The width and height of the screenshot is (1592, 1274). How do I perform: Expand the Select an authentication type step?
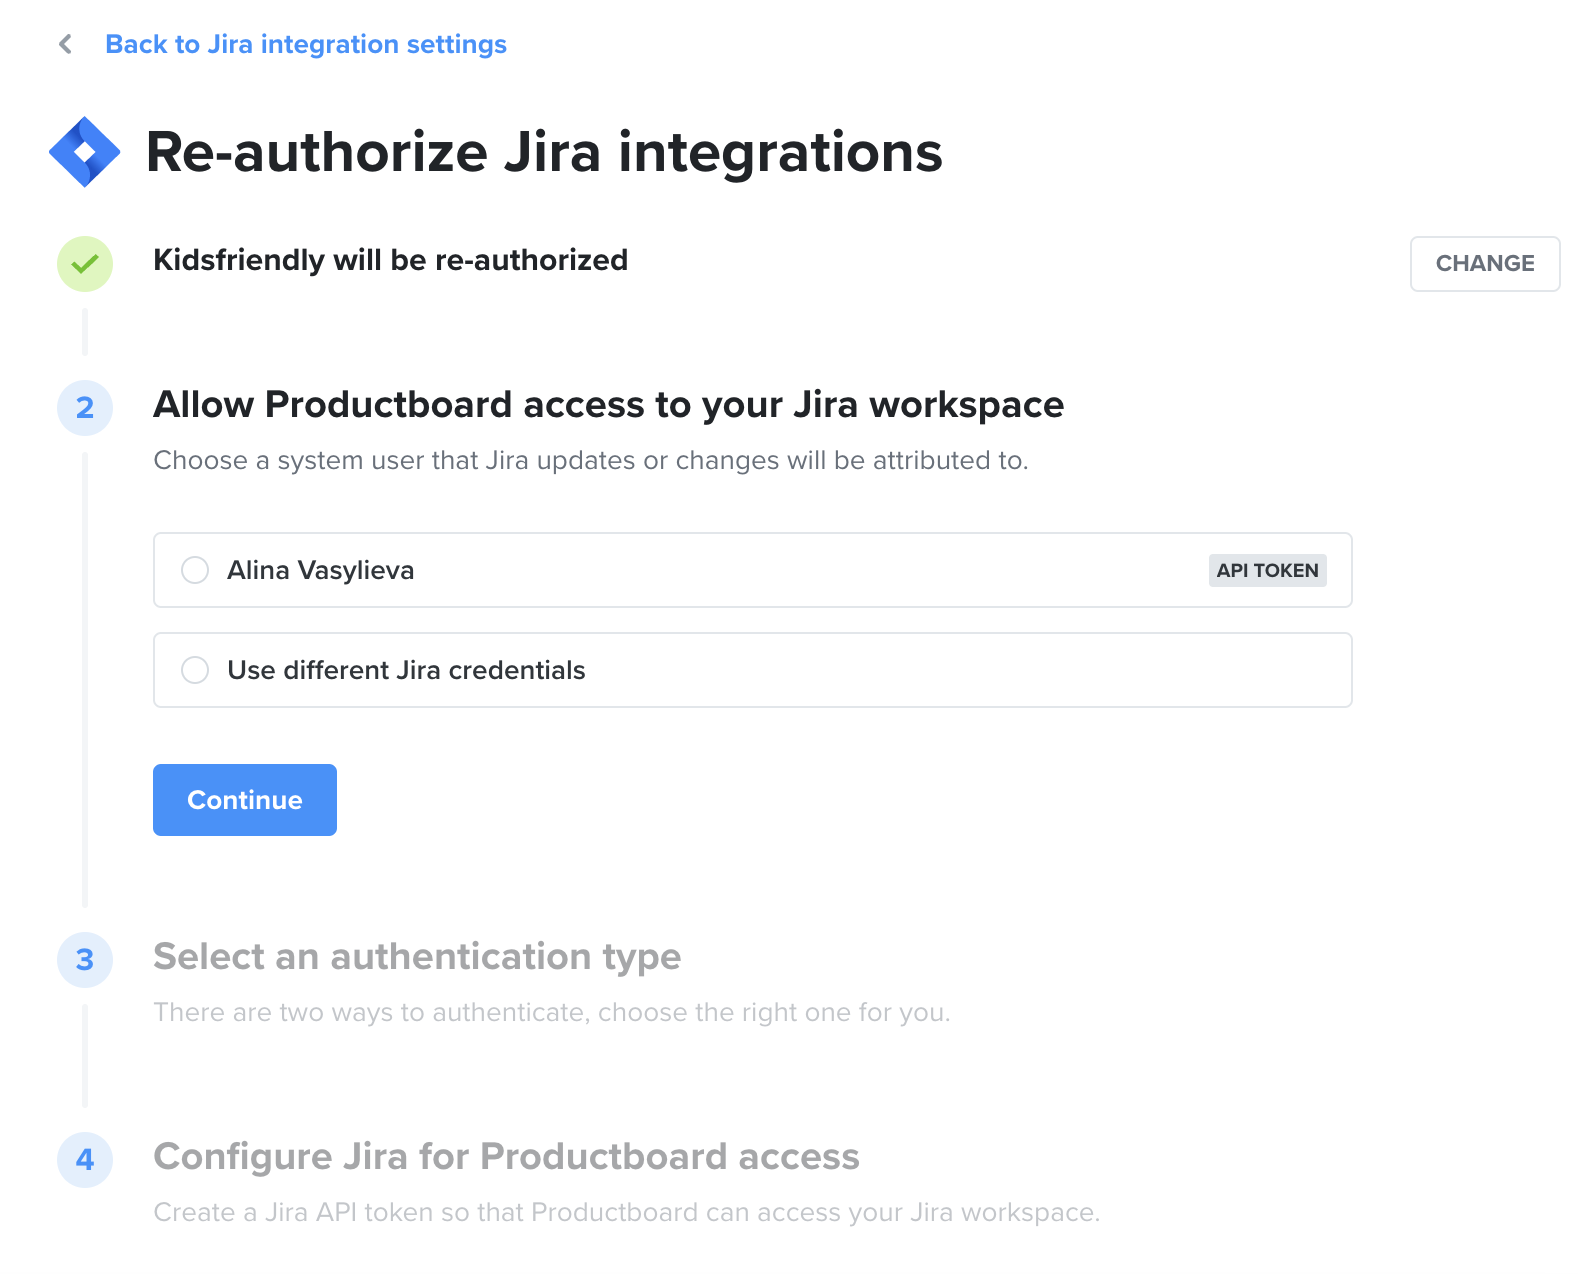click(417, 957)
